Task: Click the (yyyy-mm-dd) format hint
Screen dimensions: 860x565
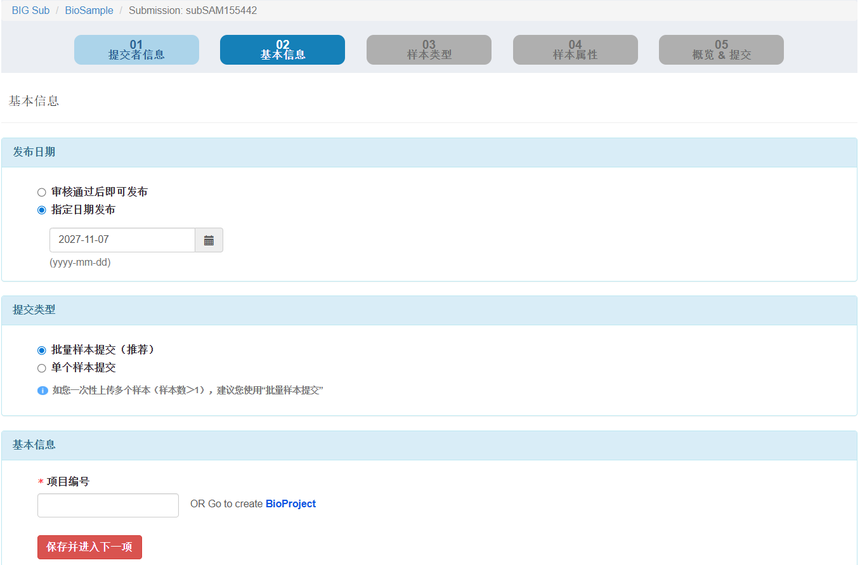Action: [x=80, y=262]
